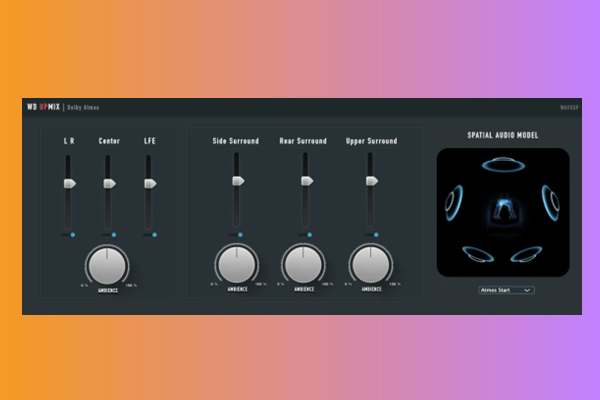
Task: Click the Side Surround fader handle
Action: pos(238,181)
